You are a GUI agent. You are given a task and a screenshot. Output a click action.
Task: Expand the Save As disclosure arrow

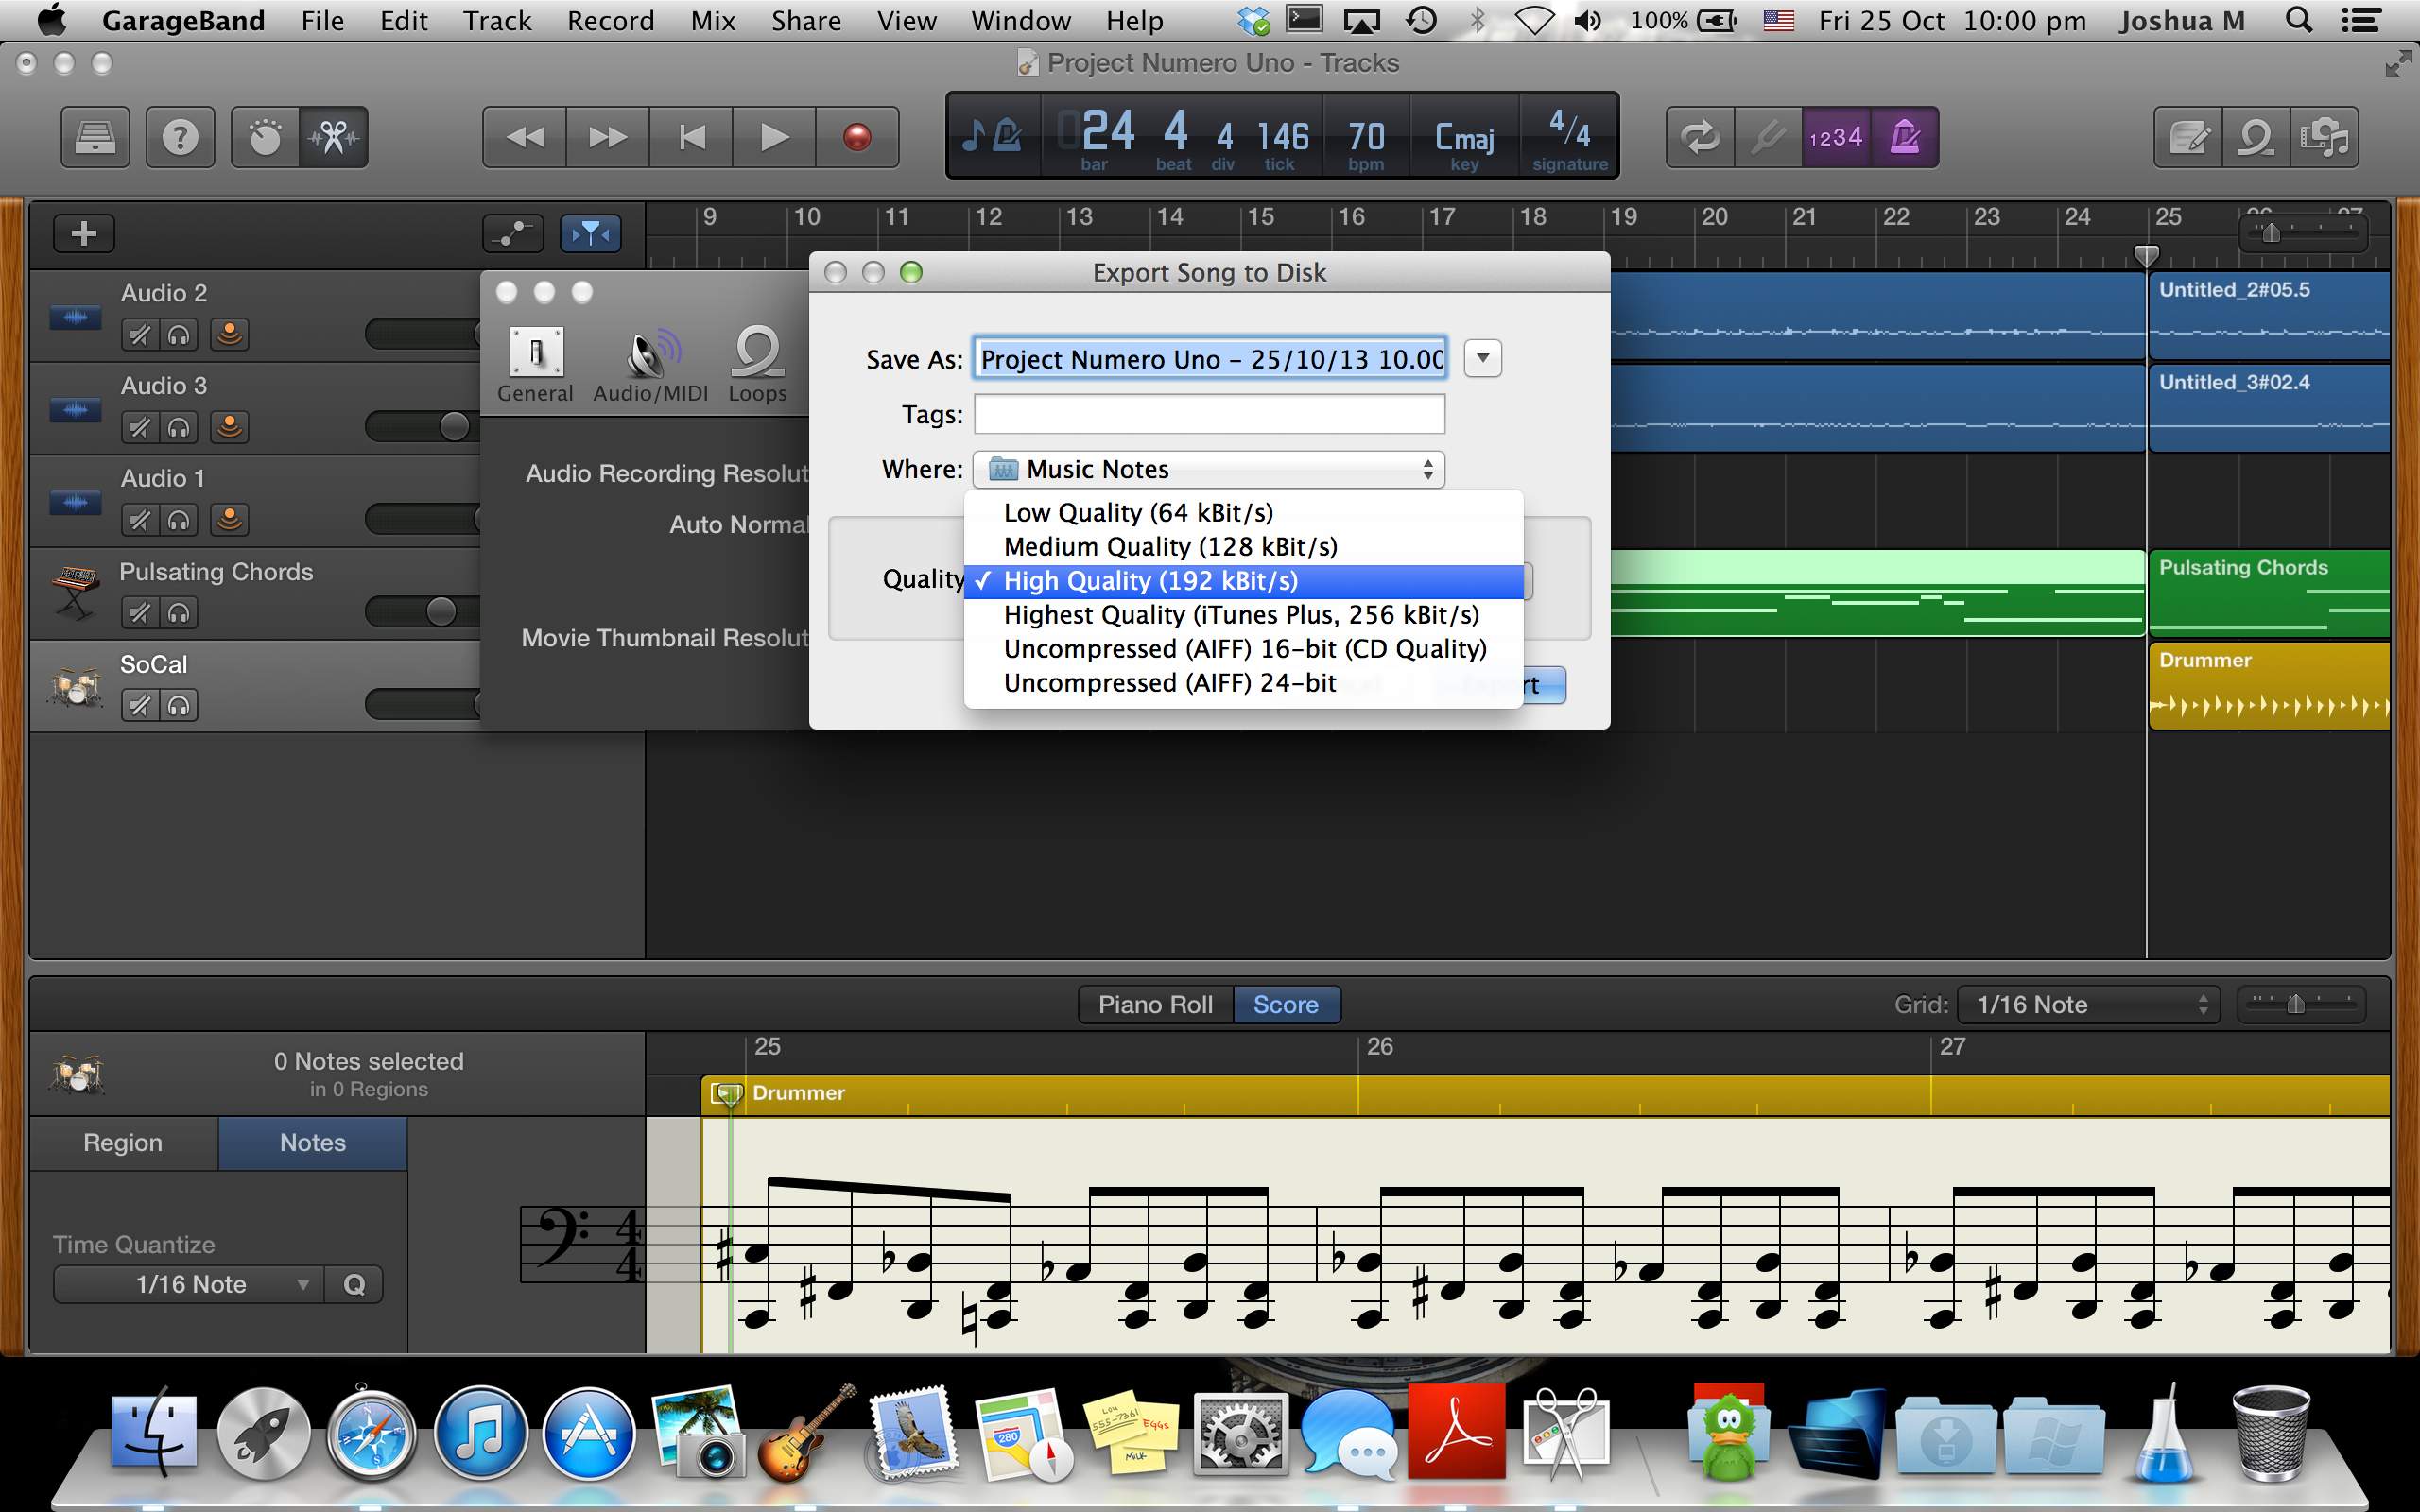click(x=1482, y=358)
